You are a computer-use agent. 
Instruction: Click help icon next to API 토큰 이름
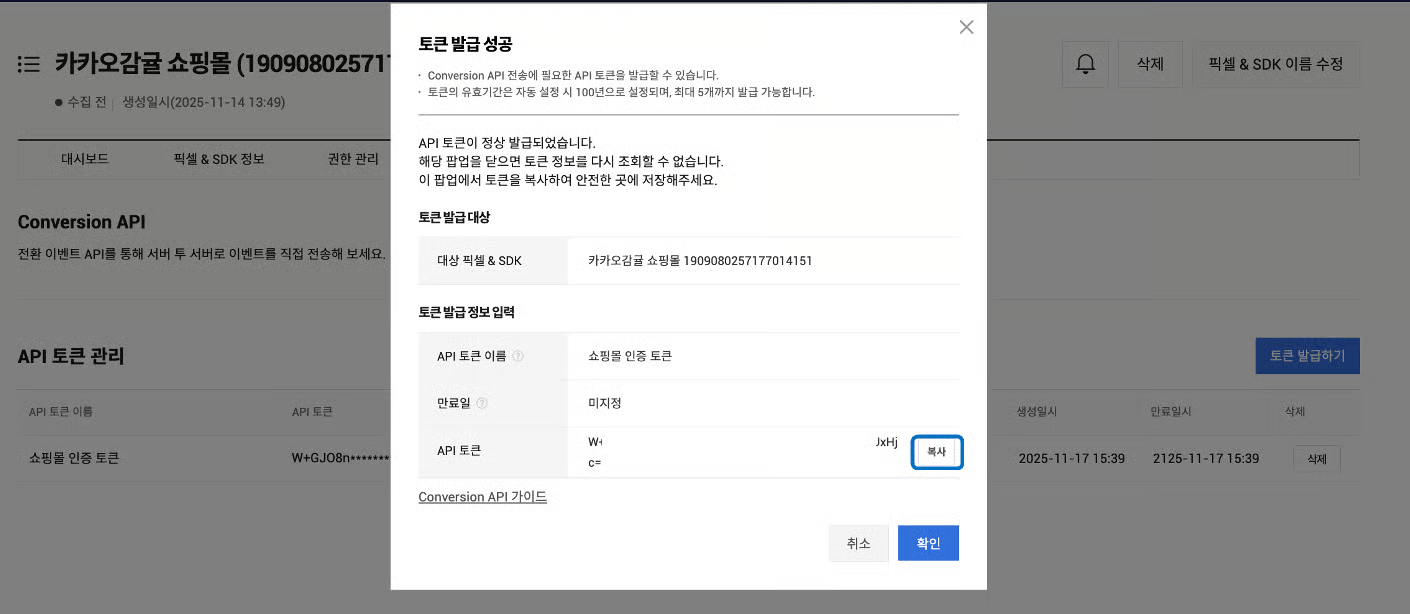[518, 356]
